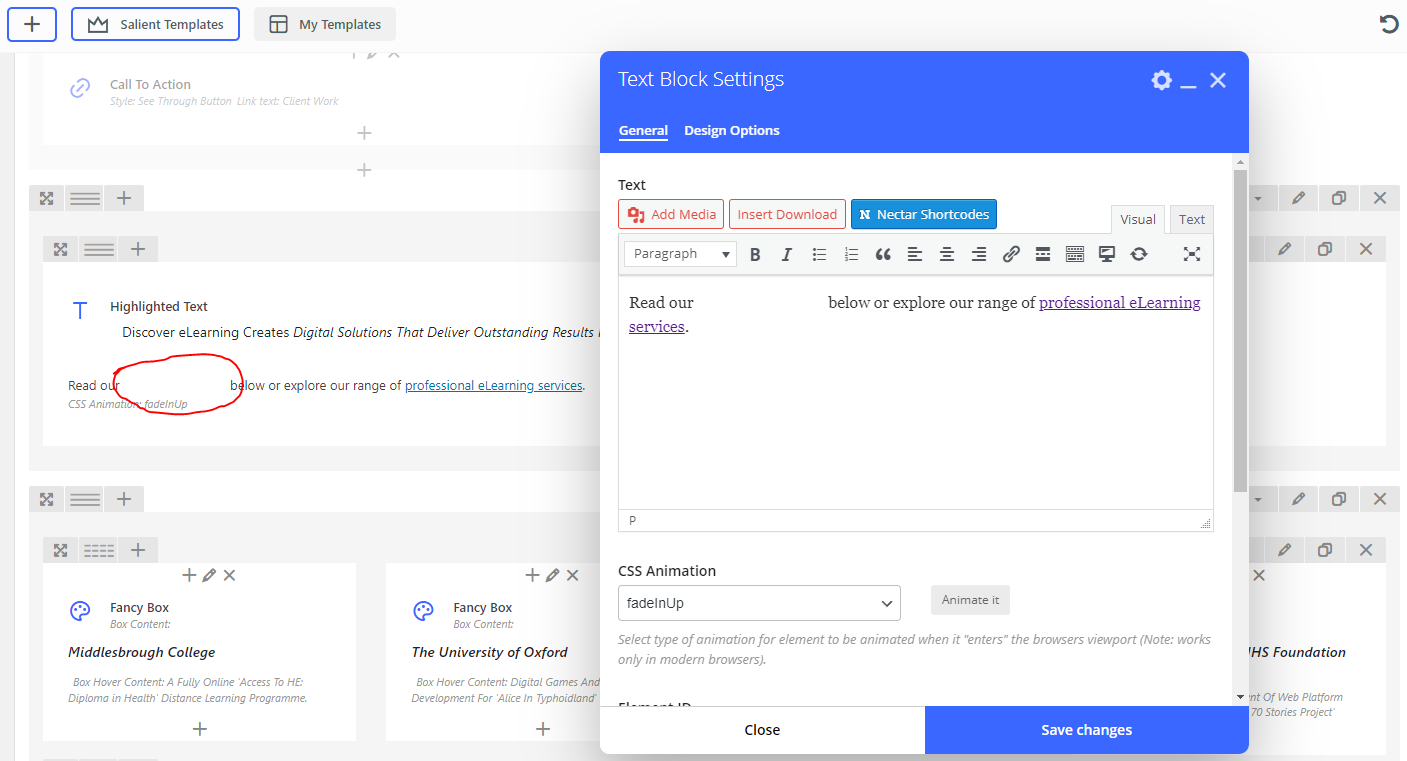Toggle bold formatting in the text editor
This screenshot has height=761, width=1407.
tap(755, 254)
